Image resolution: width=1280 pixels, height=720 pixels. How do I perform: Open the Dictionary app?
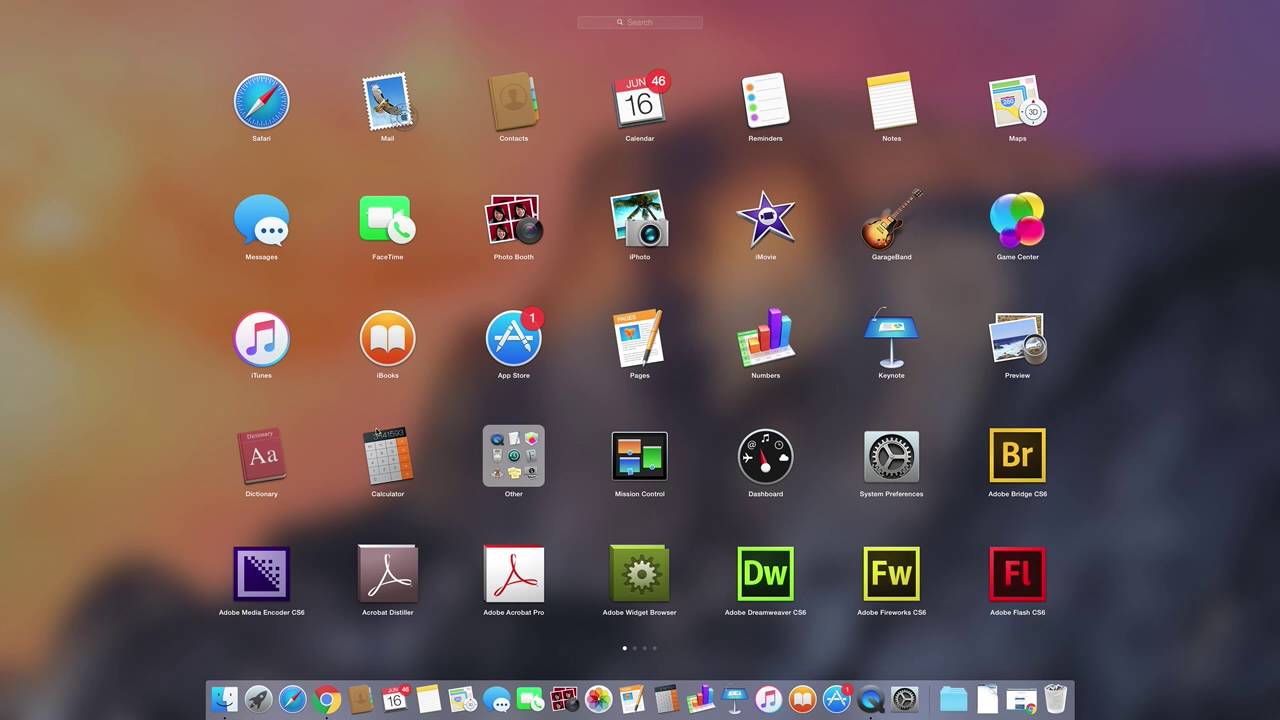[261, 457]
